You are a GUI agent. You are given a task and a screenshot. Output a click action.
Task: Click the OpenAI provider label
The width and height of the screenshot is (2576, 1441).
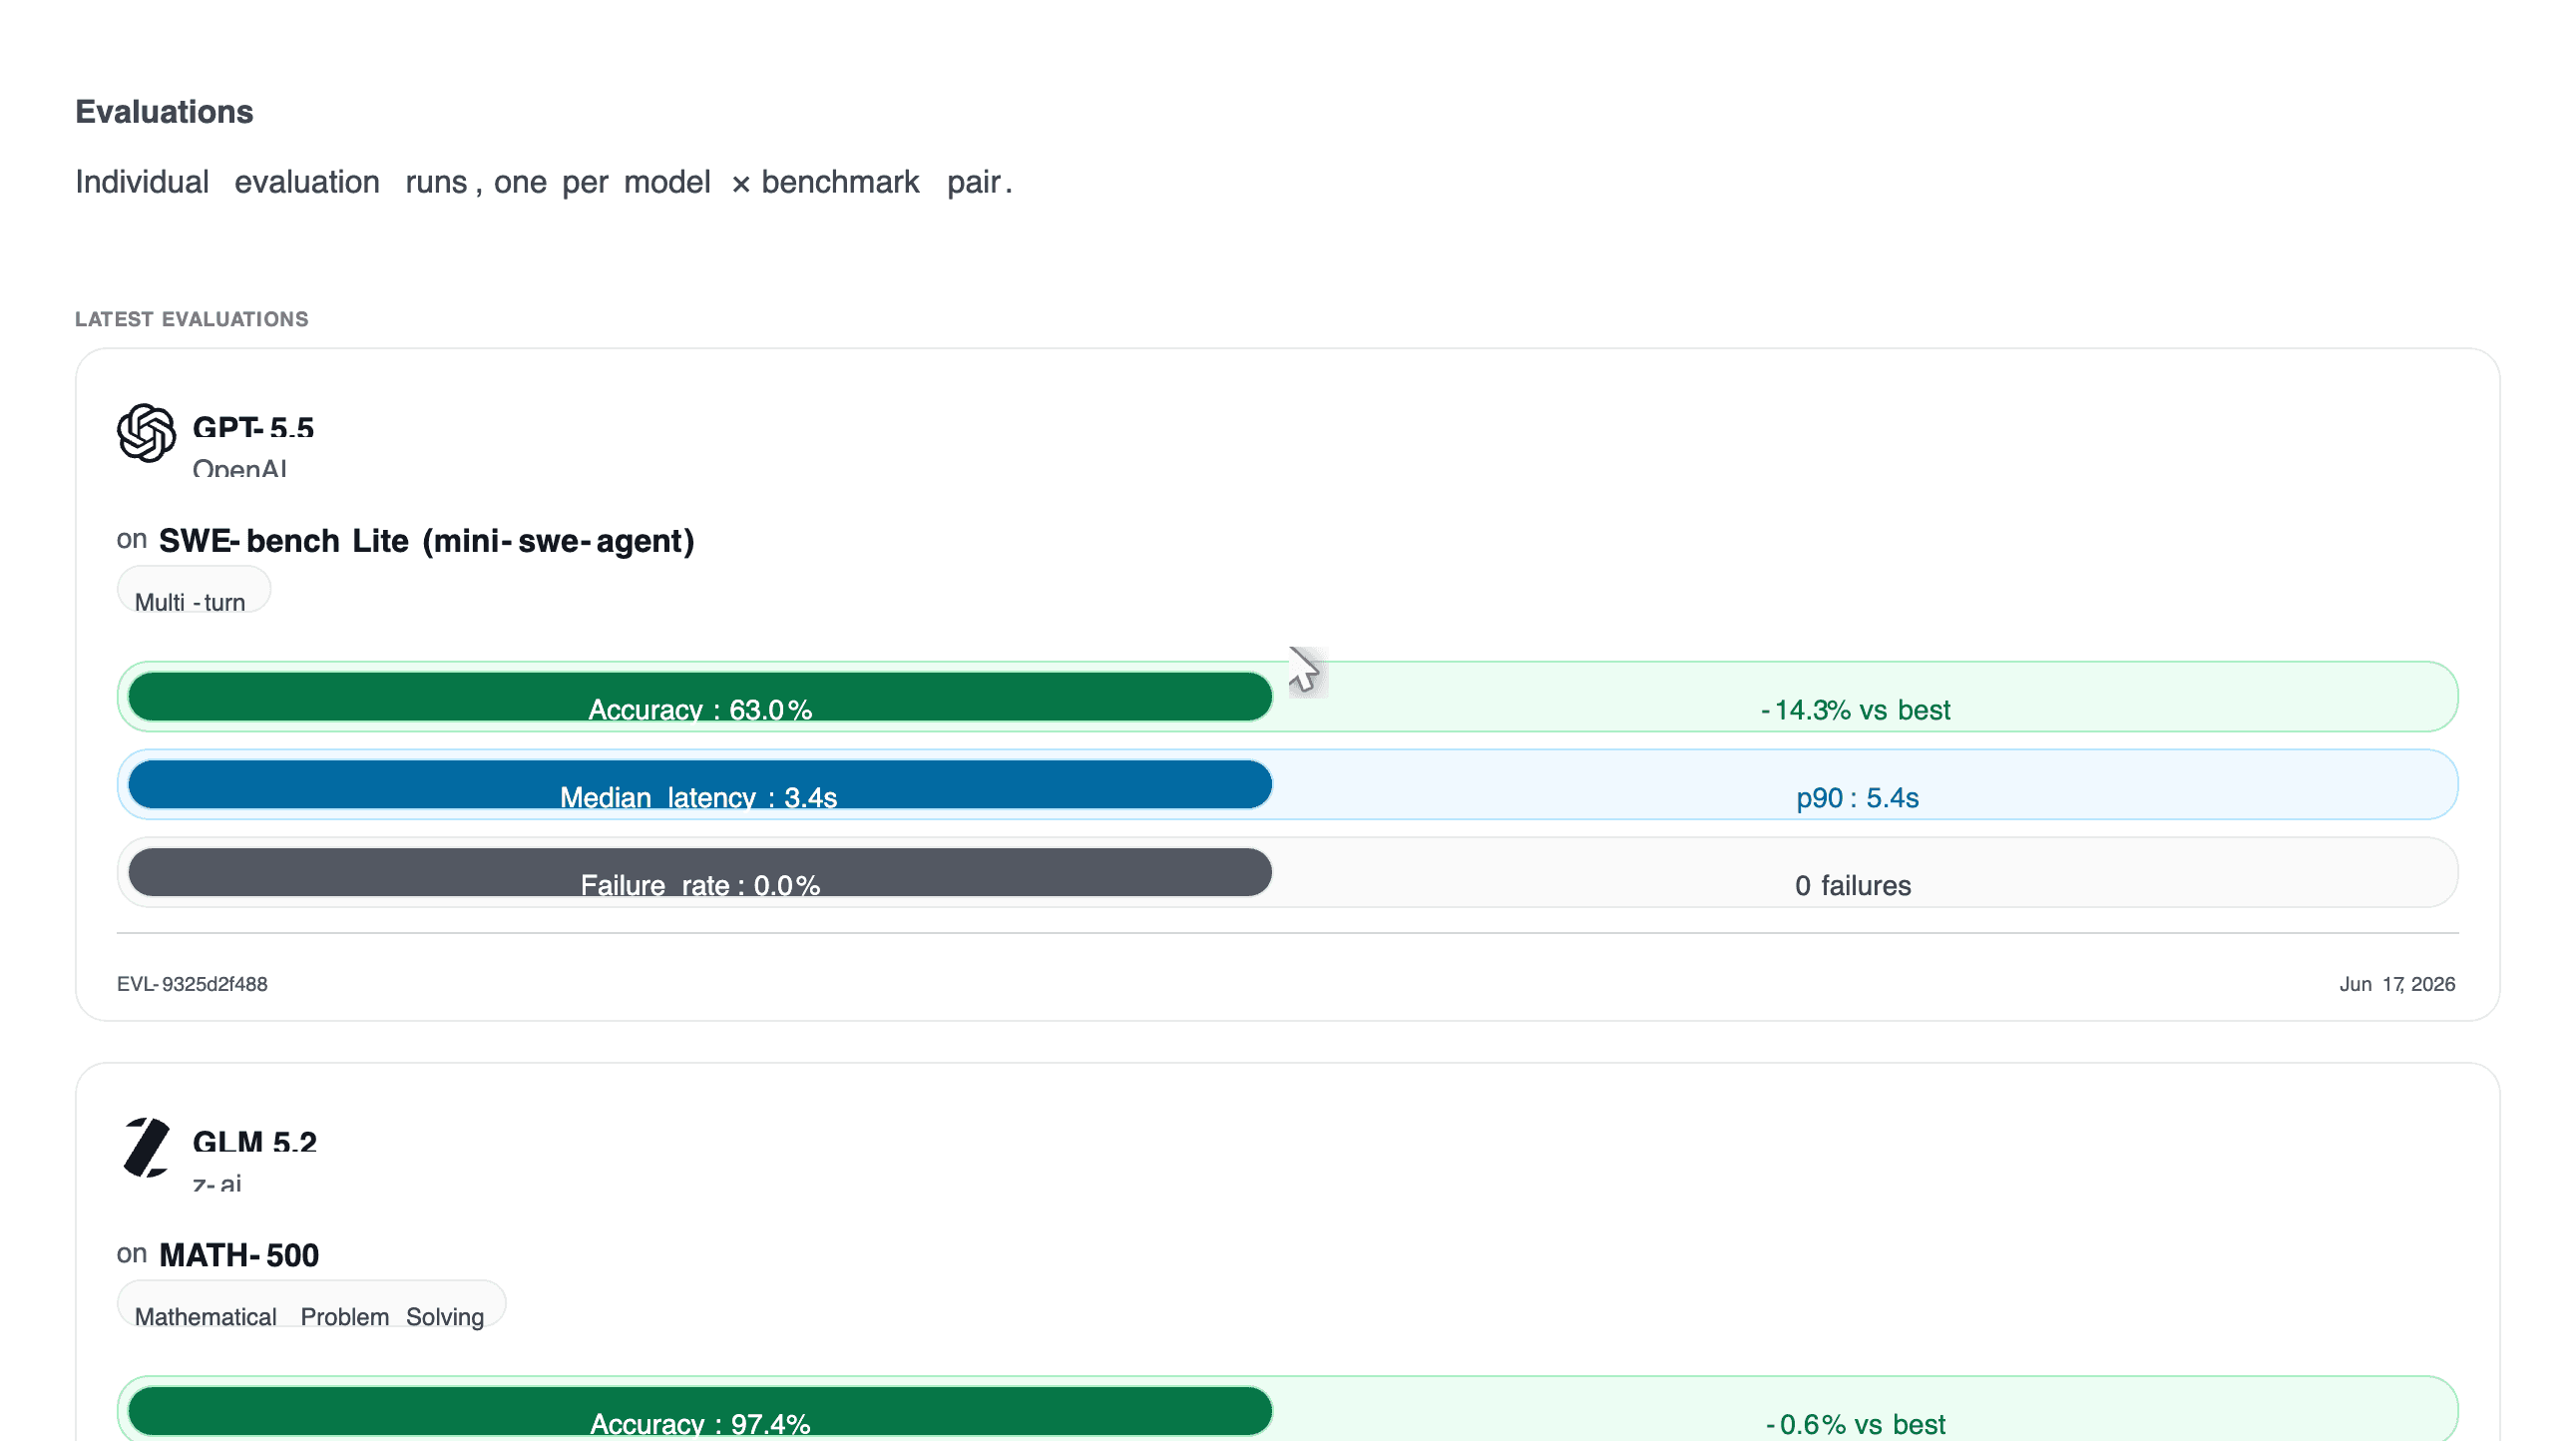240,467
